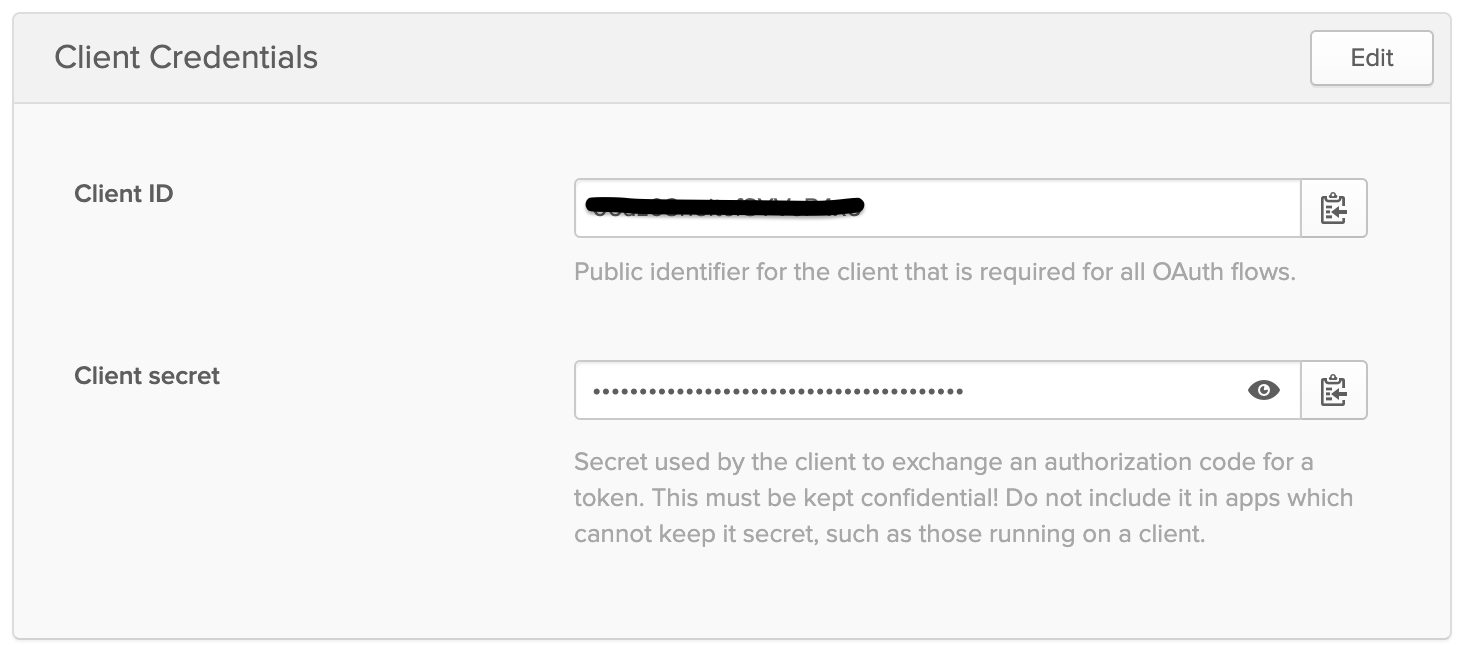Click the masked dots in Client secret

(x=778, y=391)
